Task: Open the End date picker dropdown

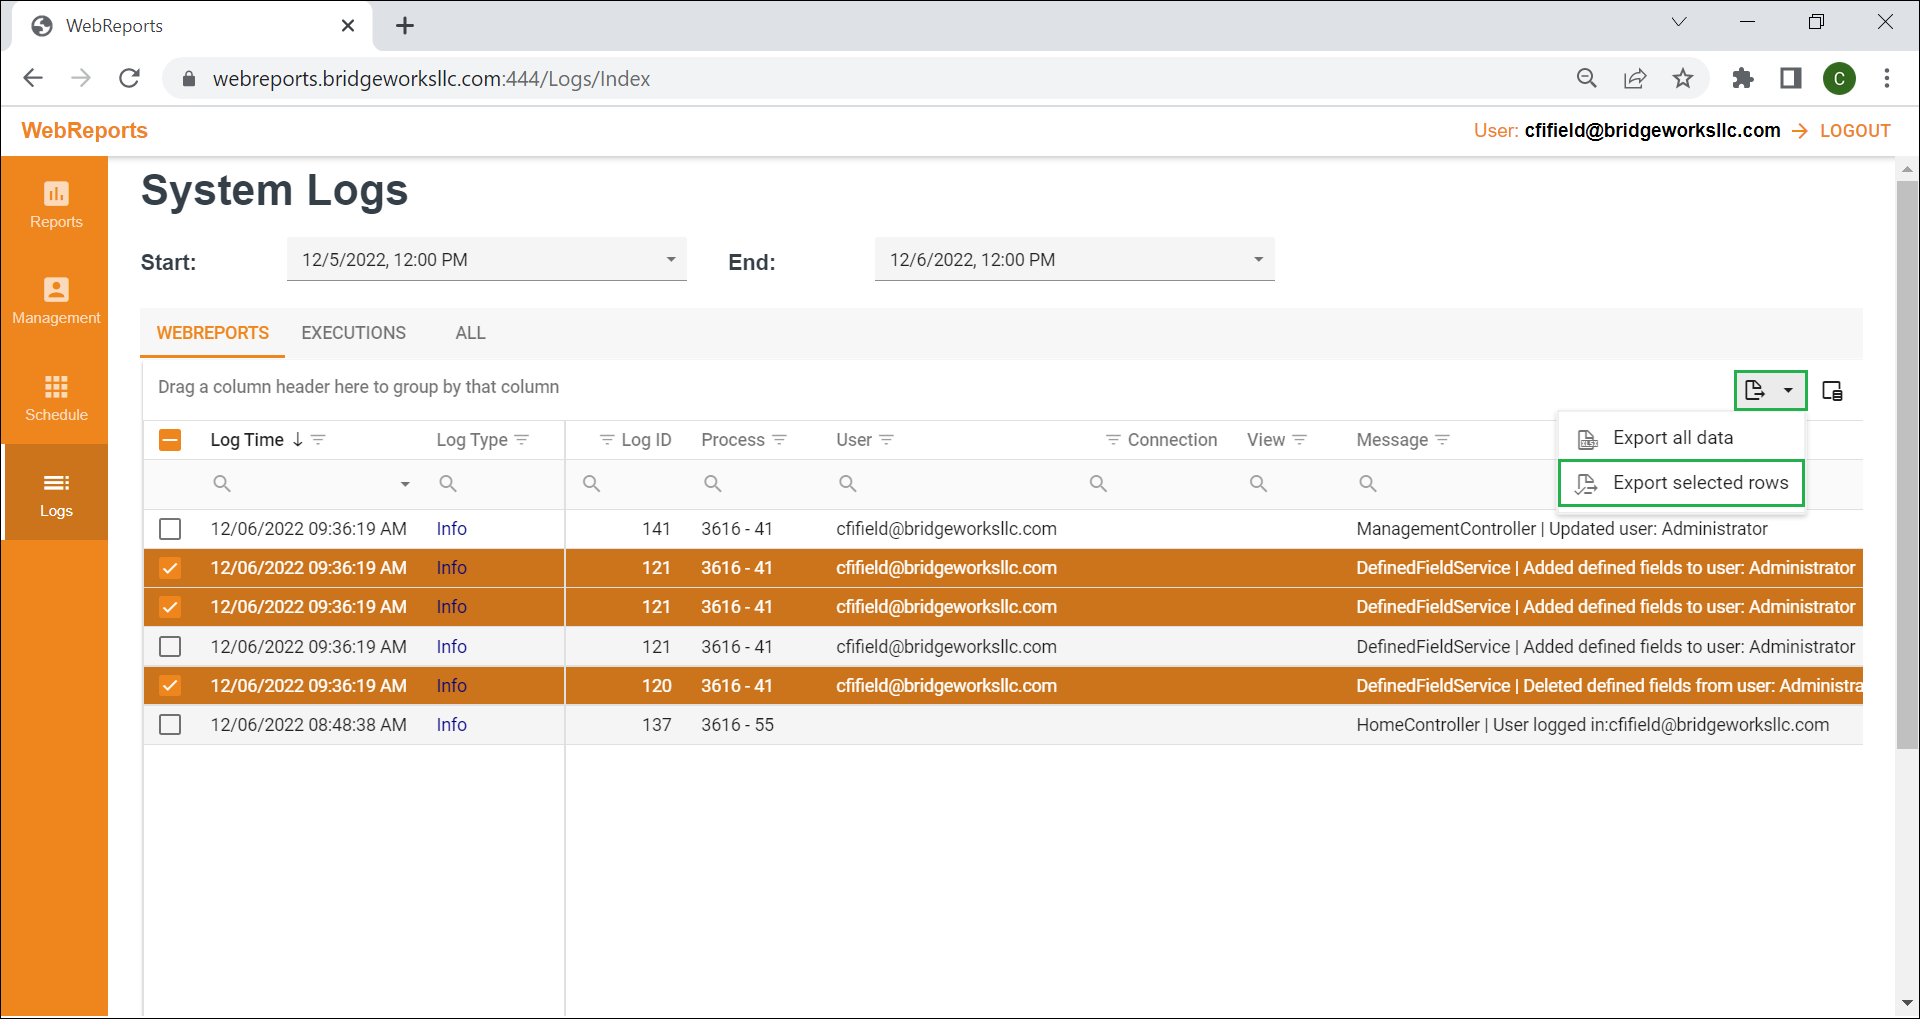Action: tap(1257, 259)
